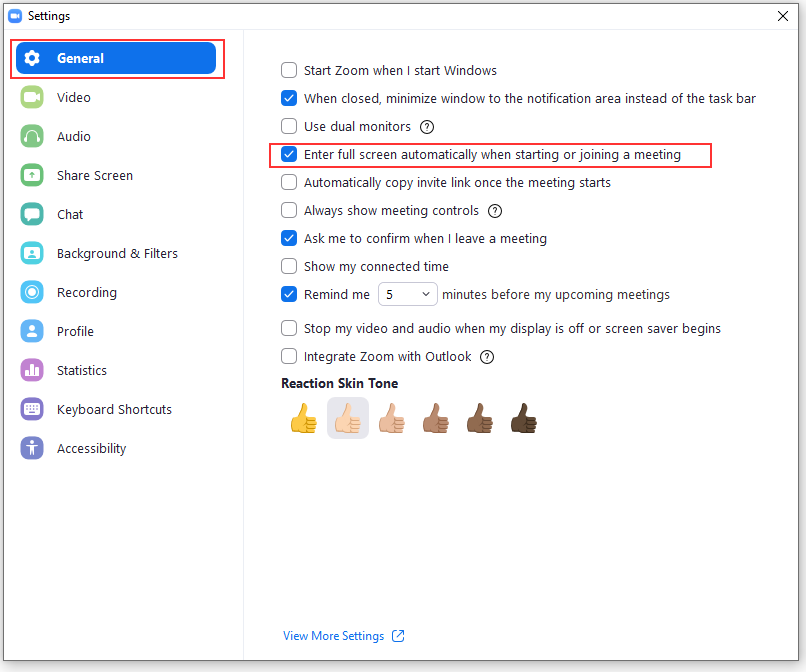Enable Always show meeting controls
Viewport: 806px width, 672px height.
click(x=289, y=210)
